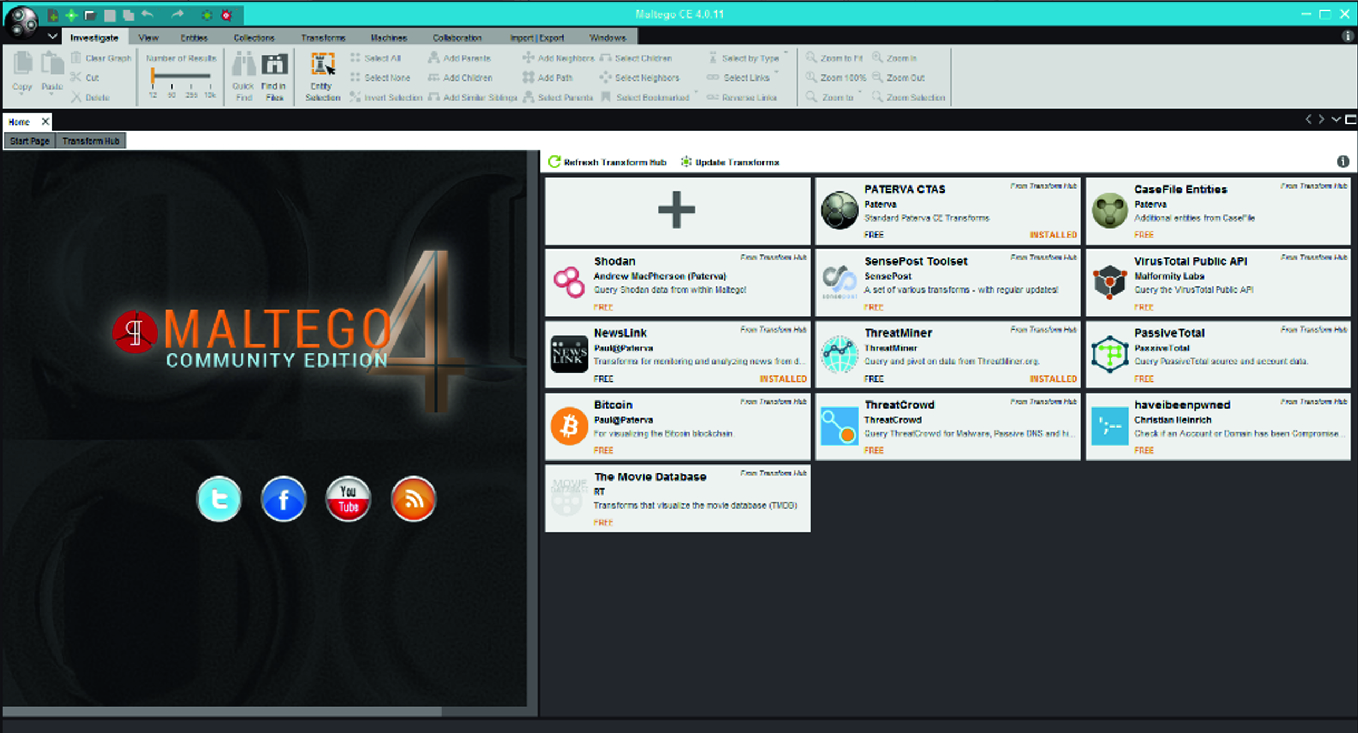Open the document tab list dropdown arrow

tap(1336, 119)
